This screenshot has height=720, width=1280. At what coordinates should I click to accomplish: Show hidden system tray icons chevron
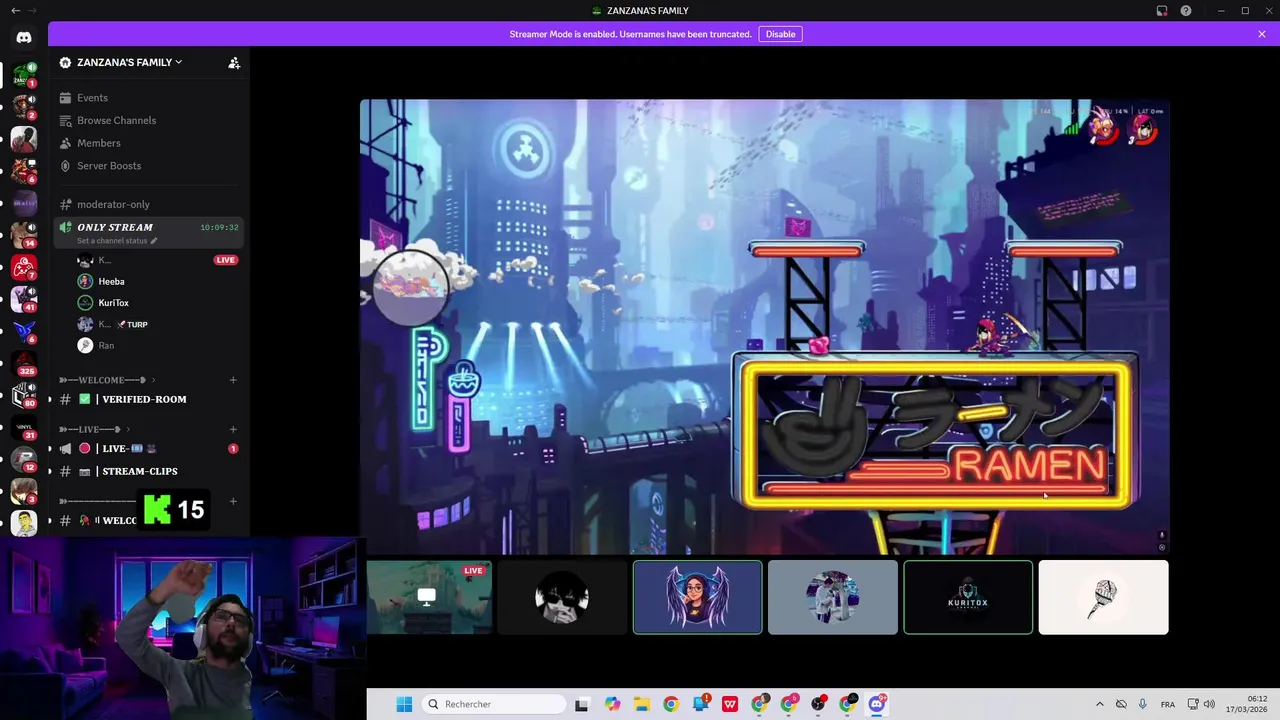[x=1100, y=704]
